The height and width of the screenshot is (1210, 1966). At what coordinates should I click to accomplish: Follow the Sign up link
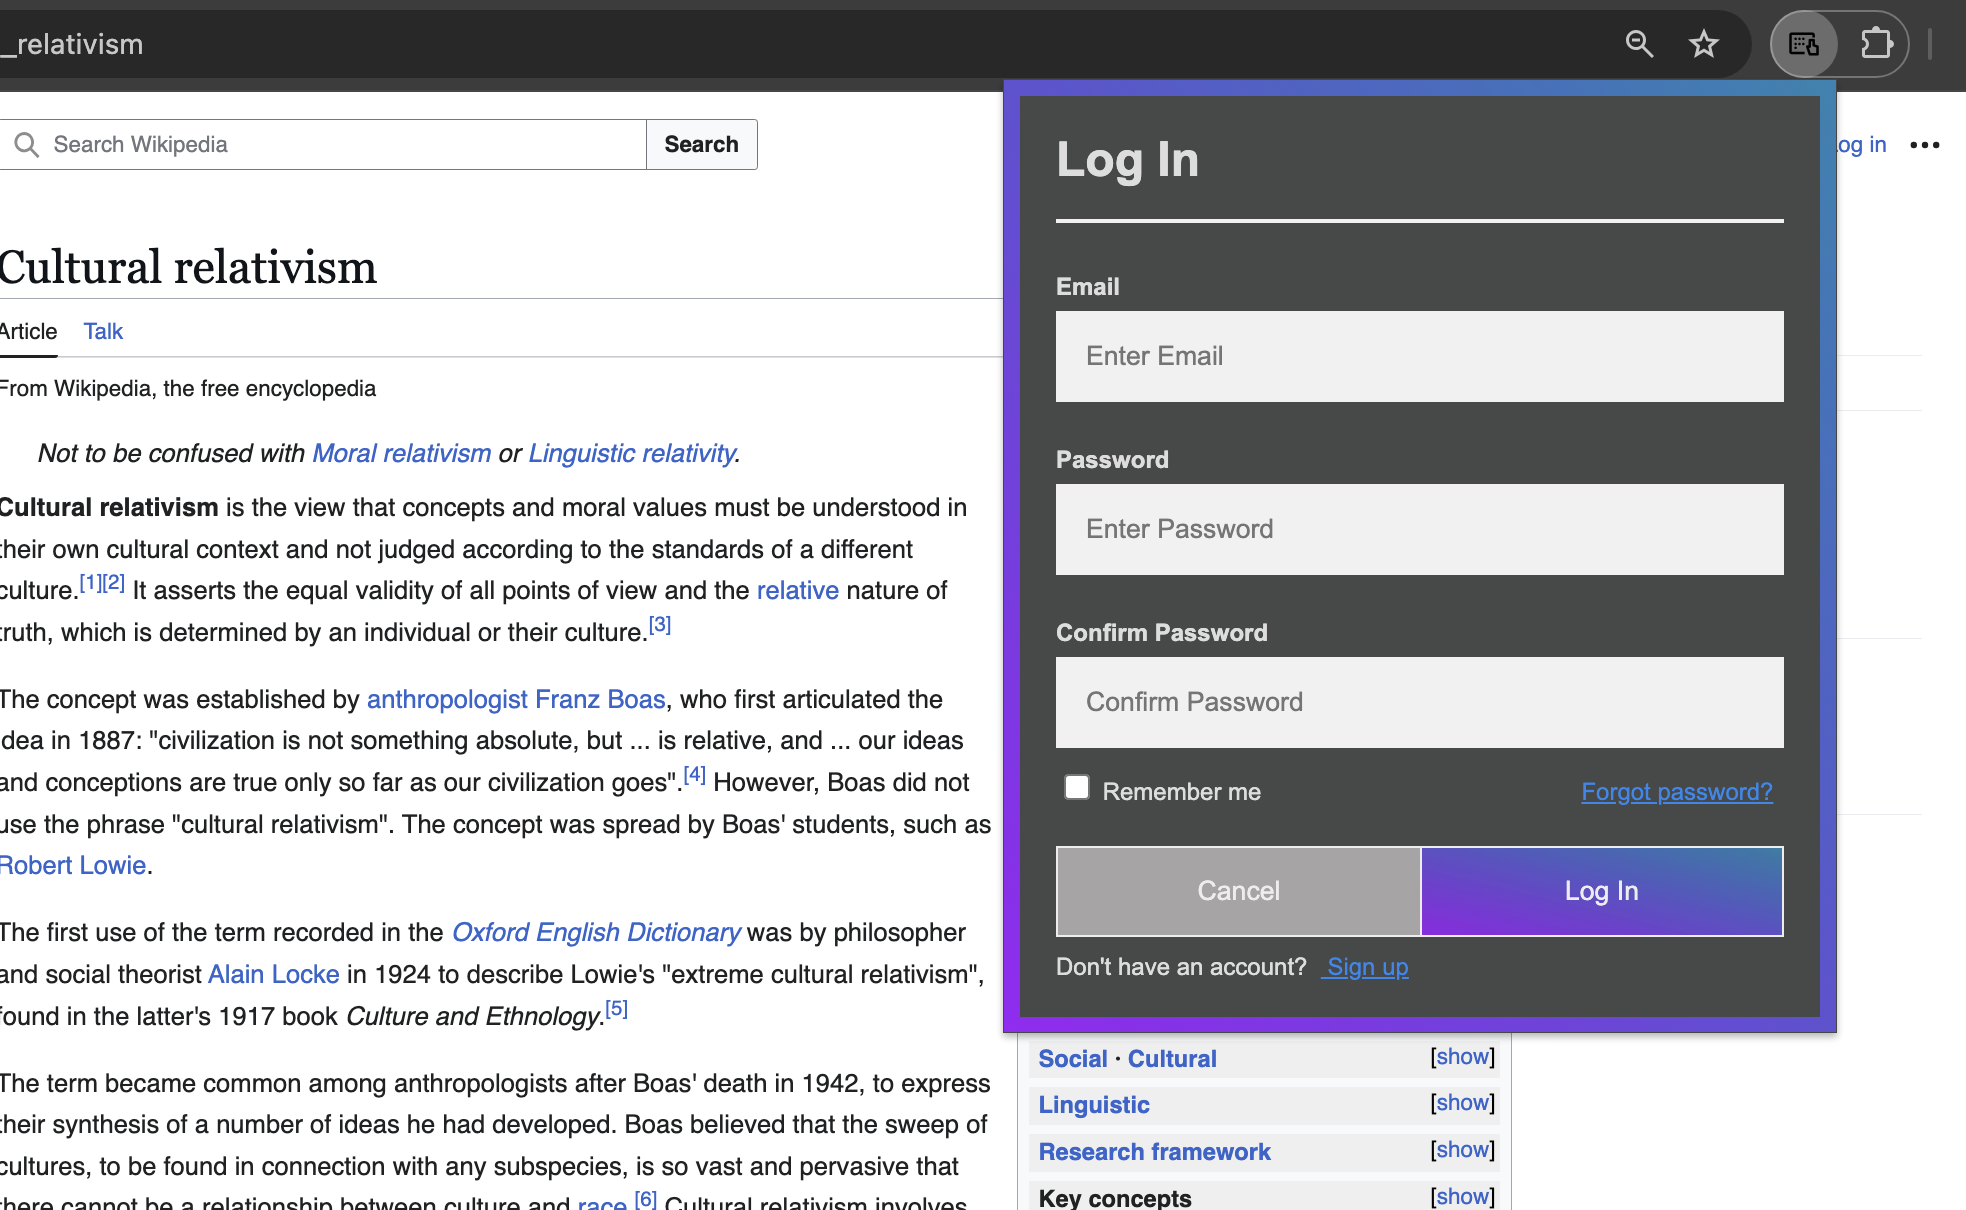(1366, 967)
